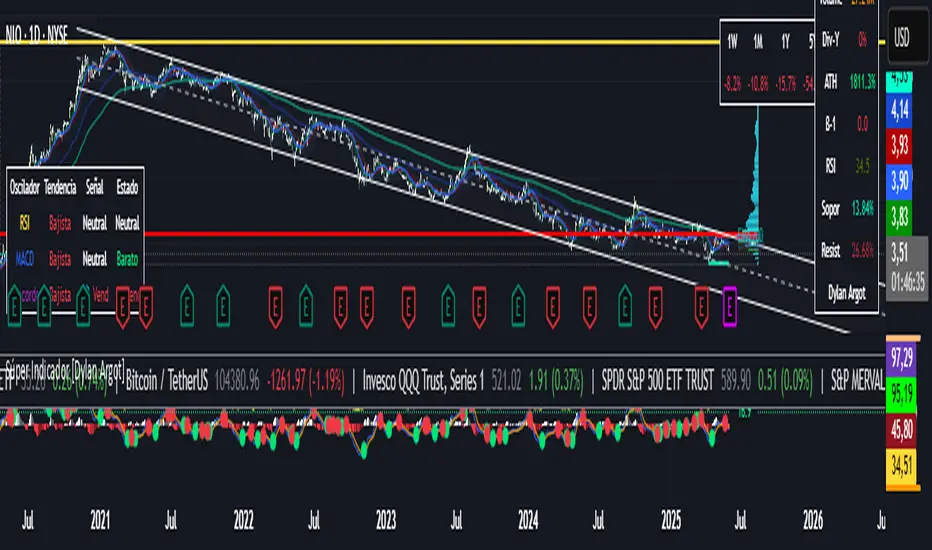The image size is (932, 550).
Task: Click the -1261.97 (-1.19%) Bitcoin change value
Action: [306, 381]
